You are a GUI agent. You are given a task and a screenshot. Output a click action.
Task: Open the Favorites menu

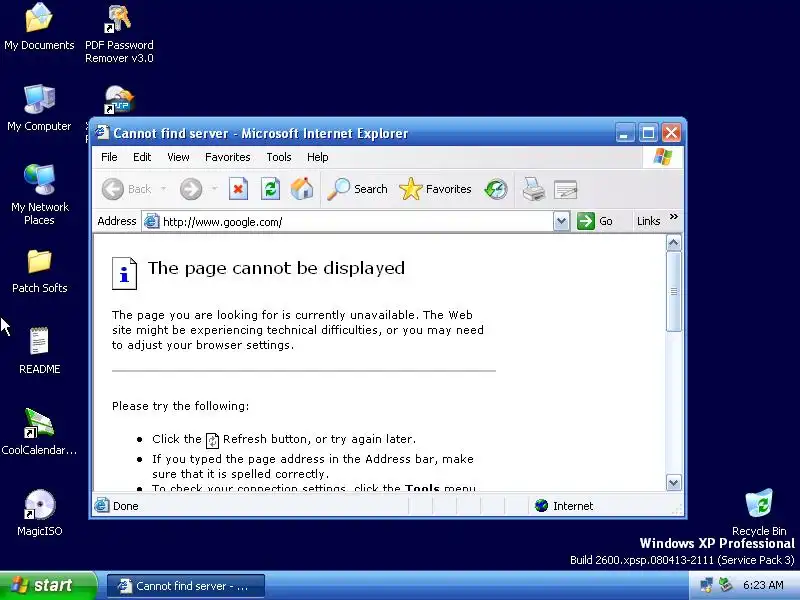(x=228, y=157)
